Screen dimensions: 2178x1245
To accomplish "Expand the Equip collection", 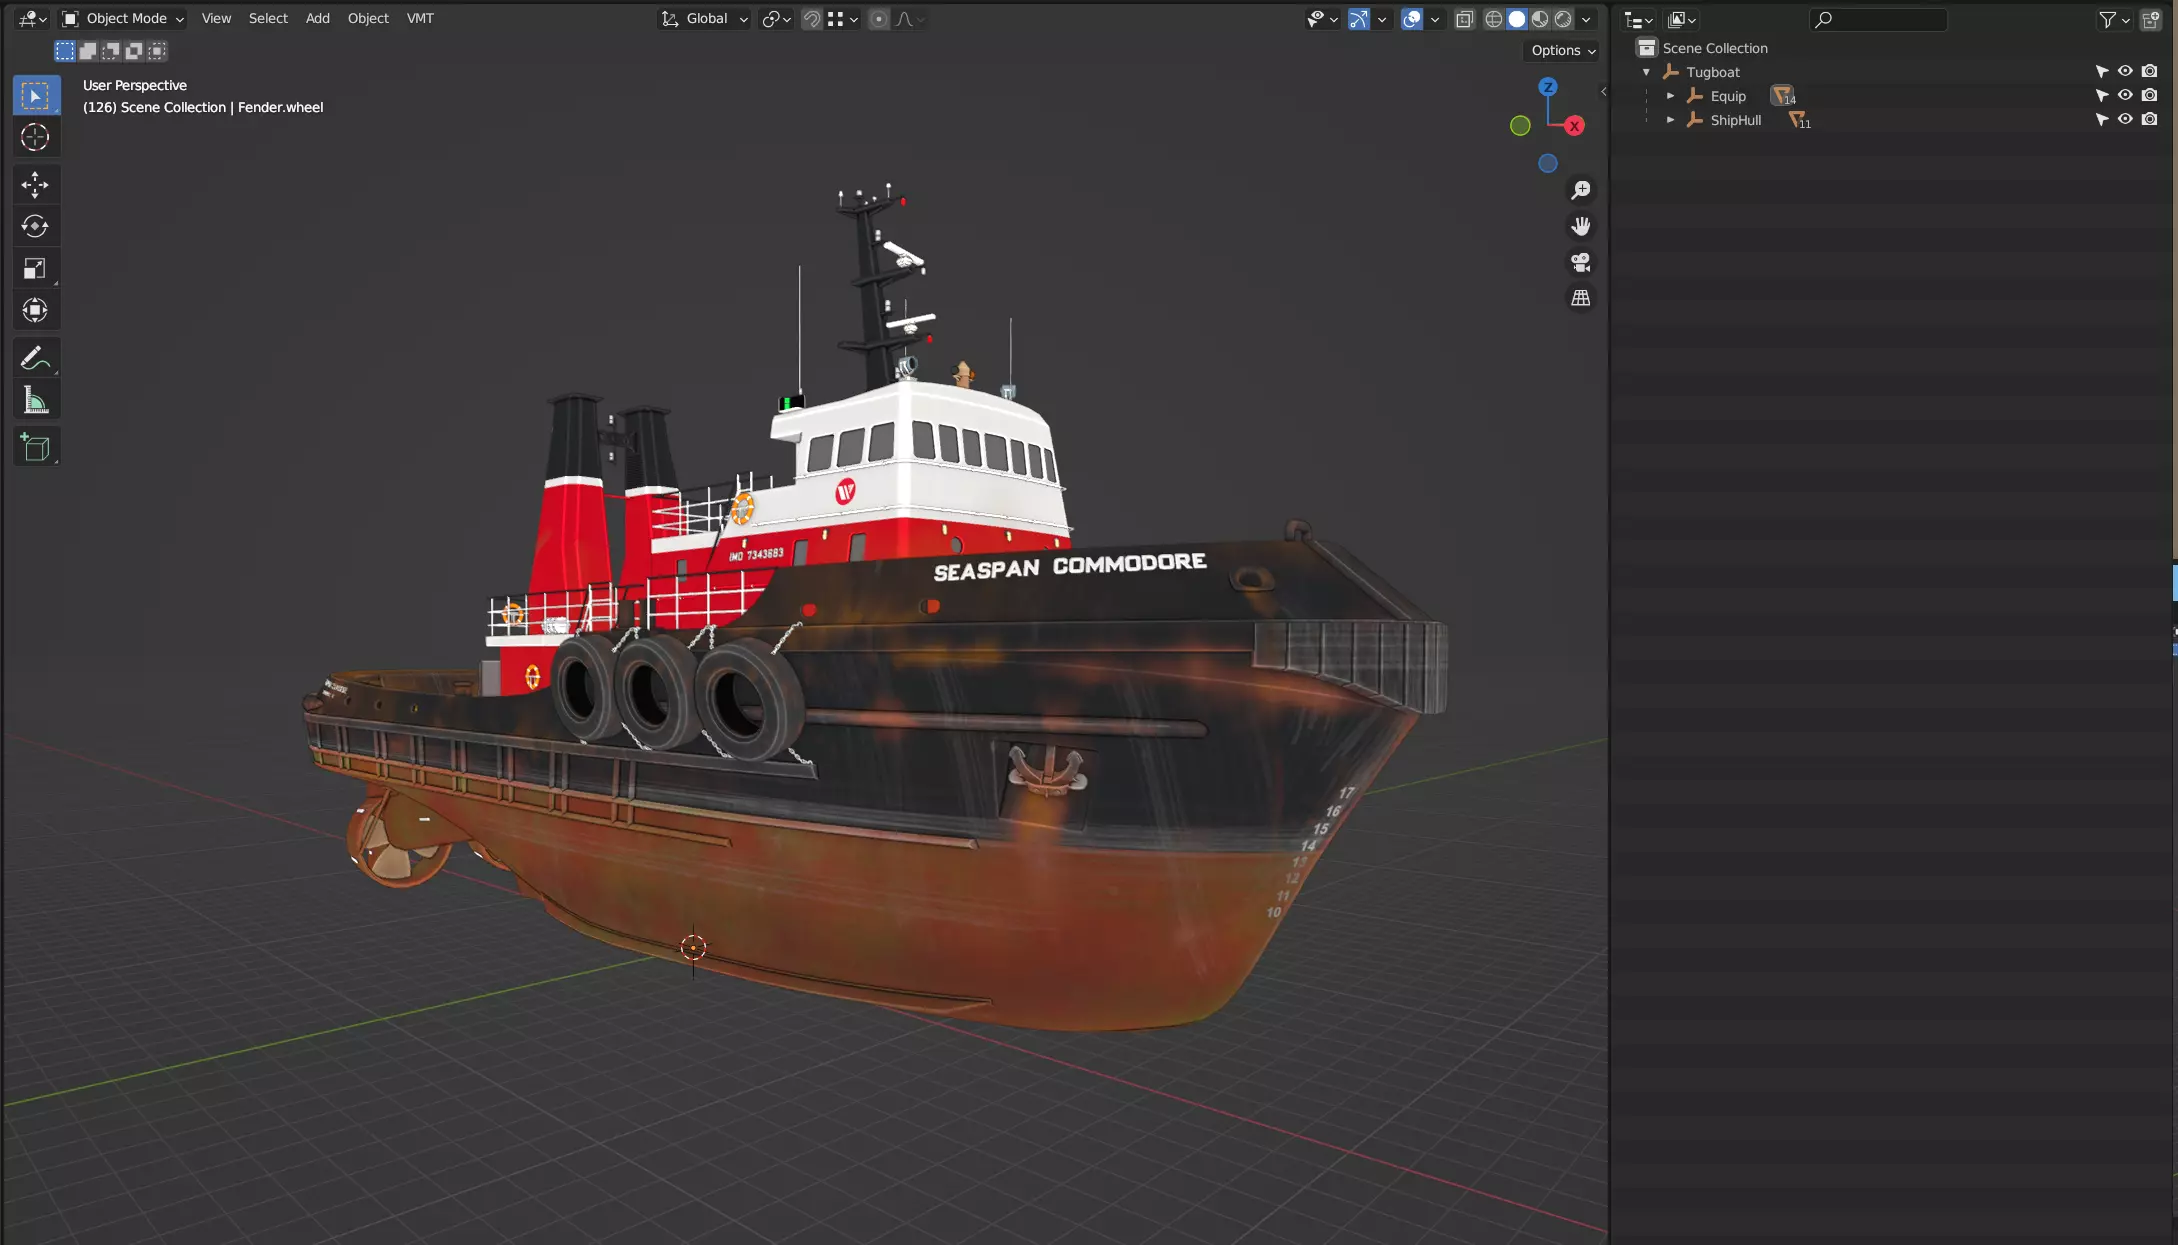I will point(1670,96).
